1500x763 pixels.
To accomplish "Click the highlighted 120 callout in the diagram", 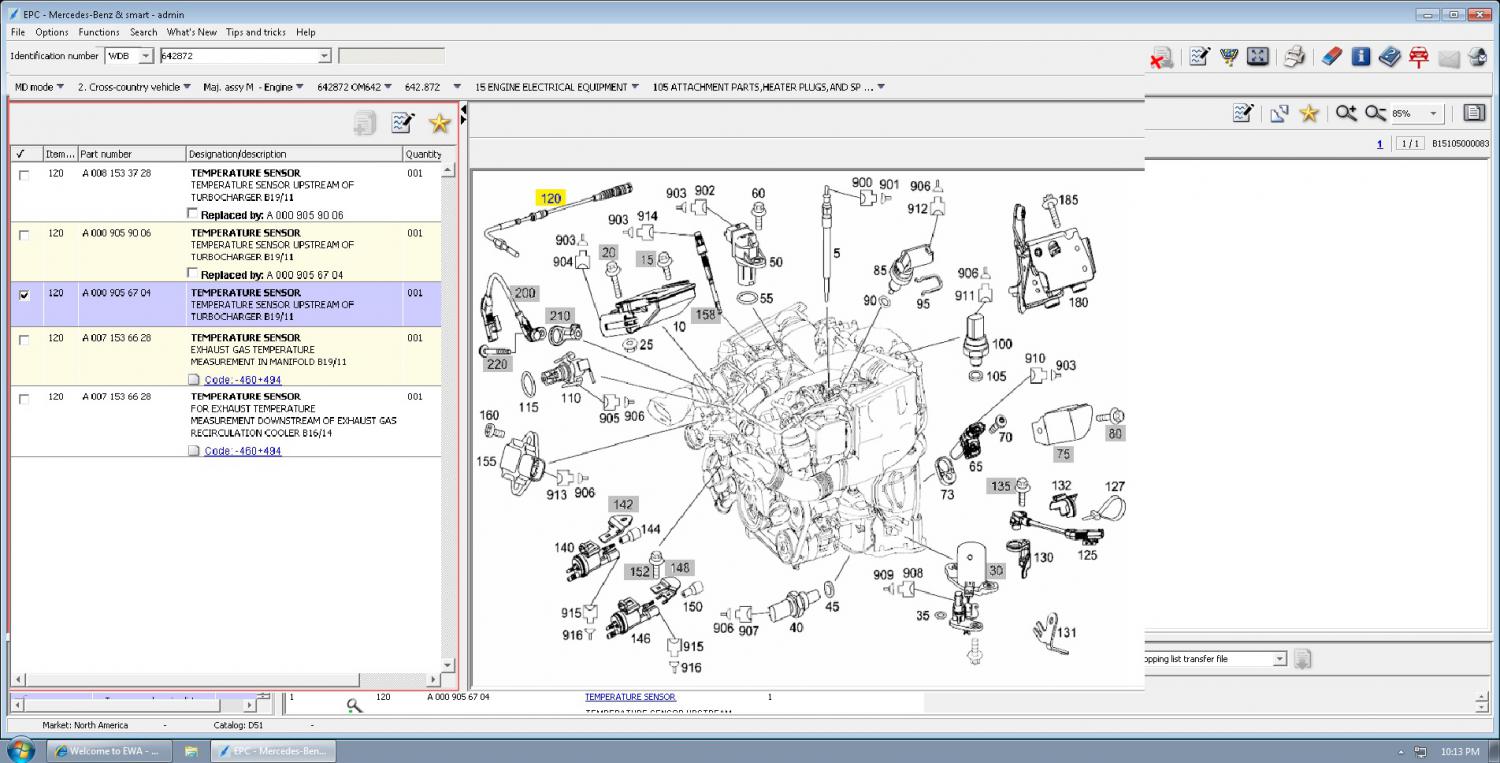I will [x=551, y=198].
